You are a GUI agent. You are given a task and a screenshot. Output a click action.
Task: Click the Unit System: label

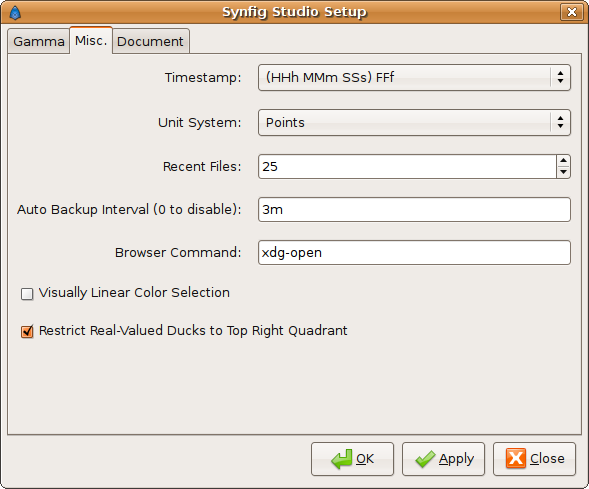pyautogui.click(x=199, y=122)
